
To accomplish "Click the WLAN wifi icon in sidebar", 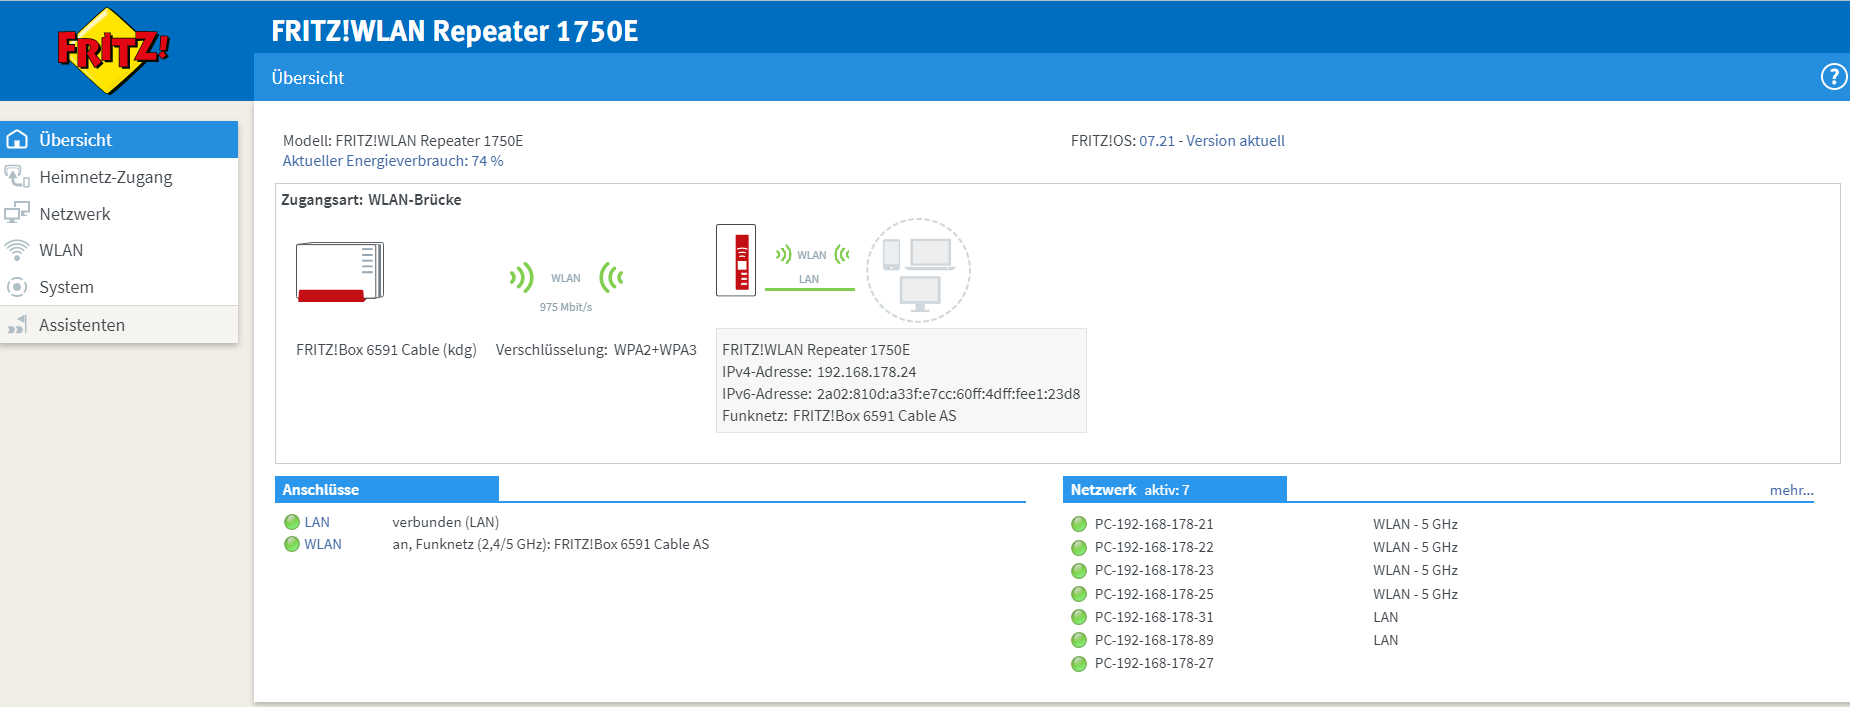I will [17, 250].
